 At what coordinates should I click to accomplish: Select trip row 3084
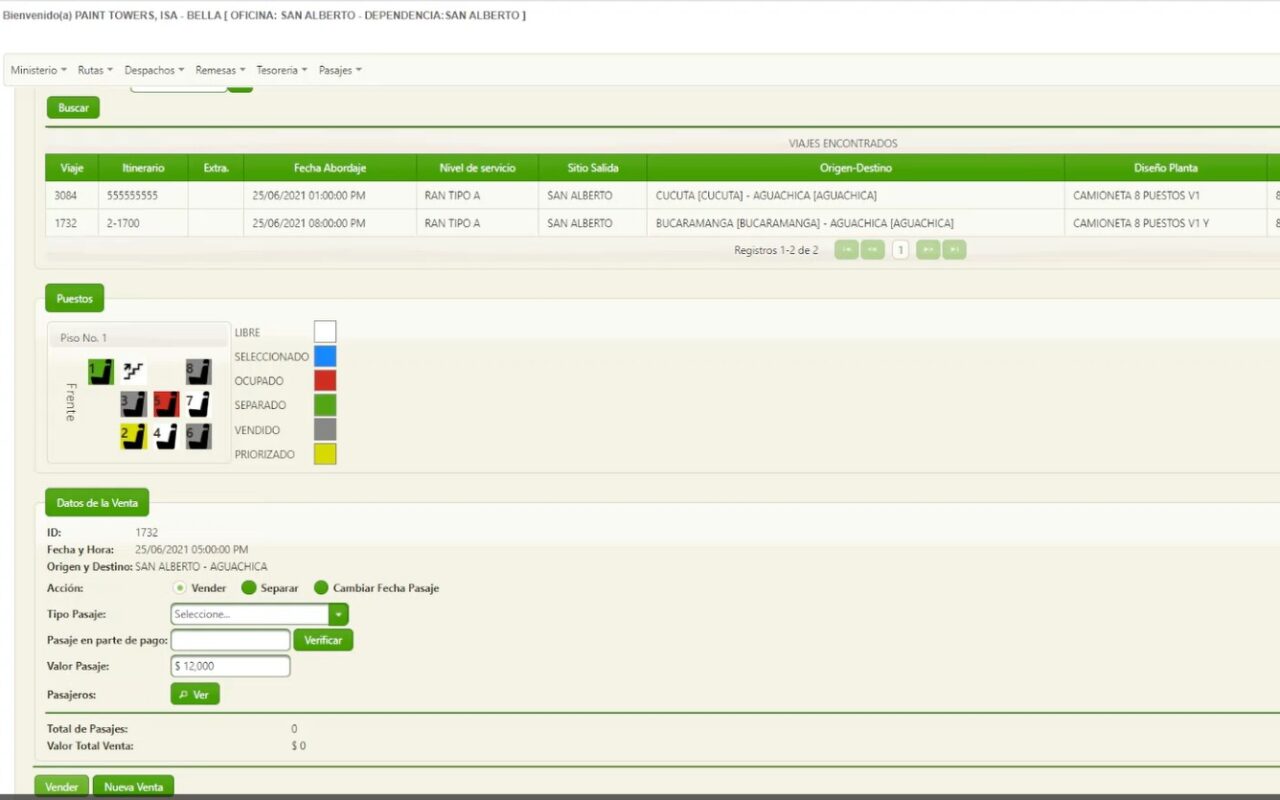[660, 195]
